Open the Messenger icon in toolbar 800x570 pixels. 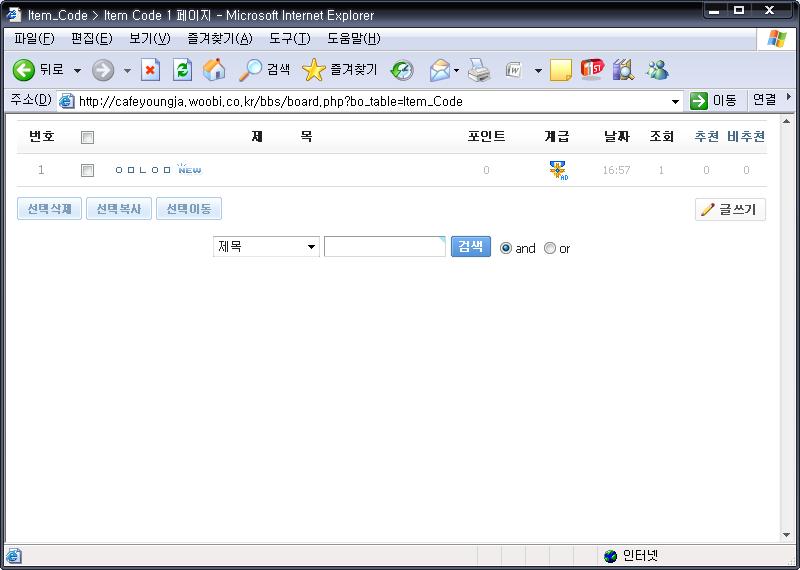coord(657,70)
